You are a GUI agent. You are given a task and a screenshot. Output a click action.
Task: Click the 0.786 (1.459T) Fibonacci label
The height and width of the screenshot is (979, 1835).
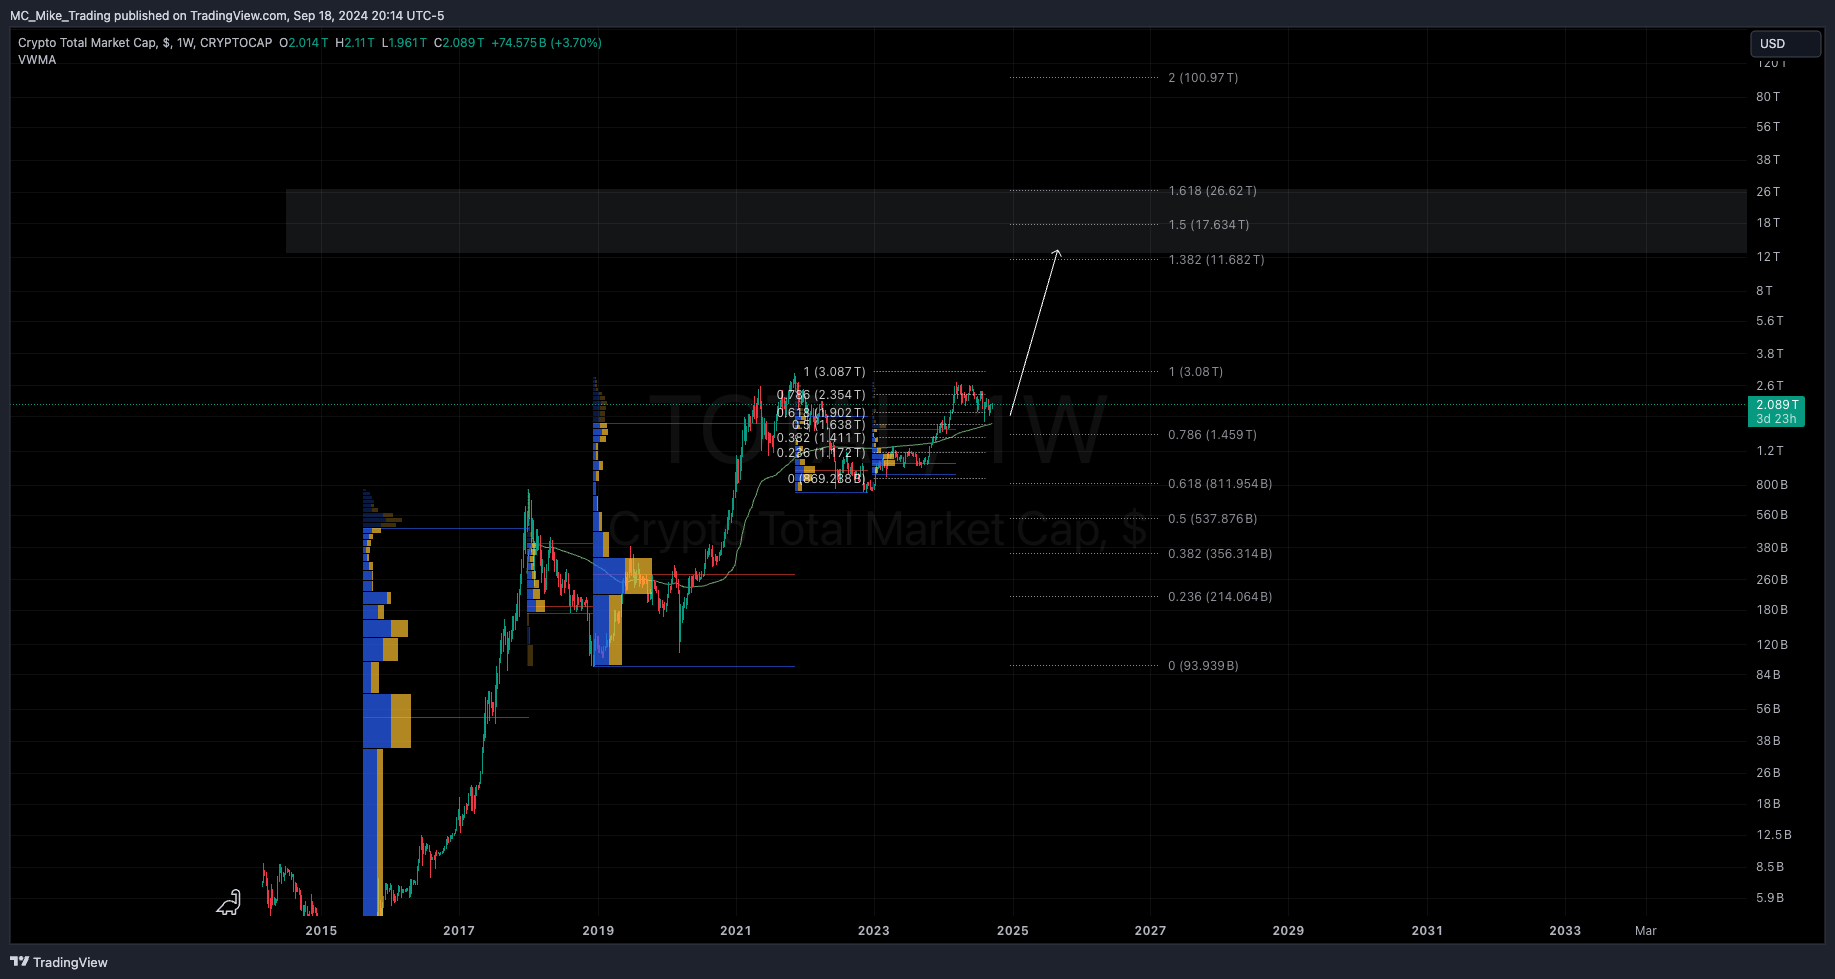coord(1212,435)
